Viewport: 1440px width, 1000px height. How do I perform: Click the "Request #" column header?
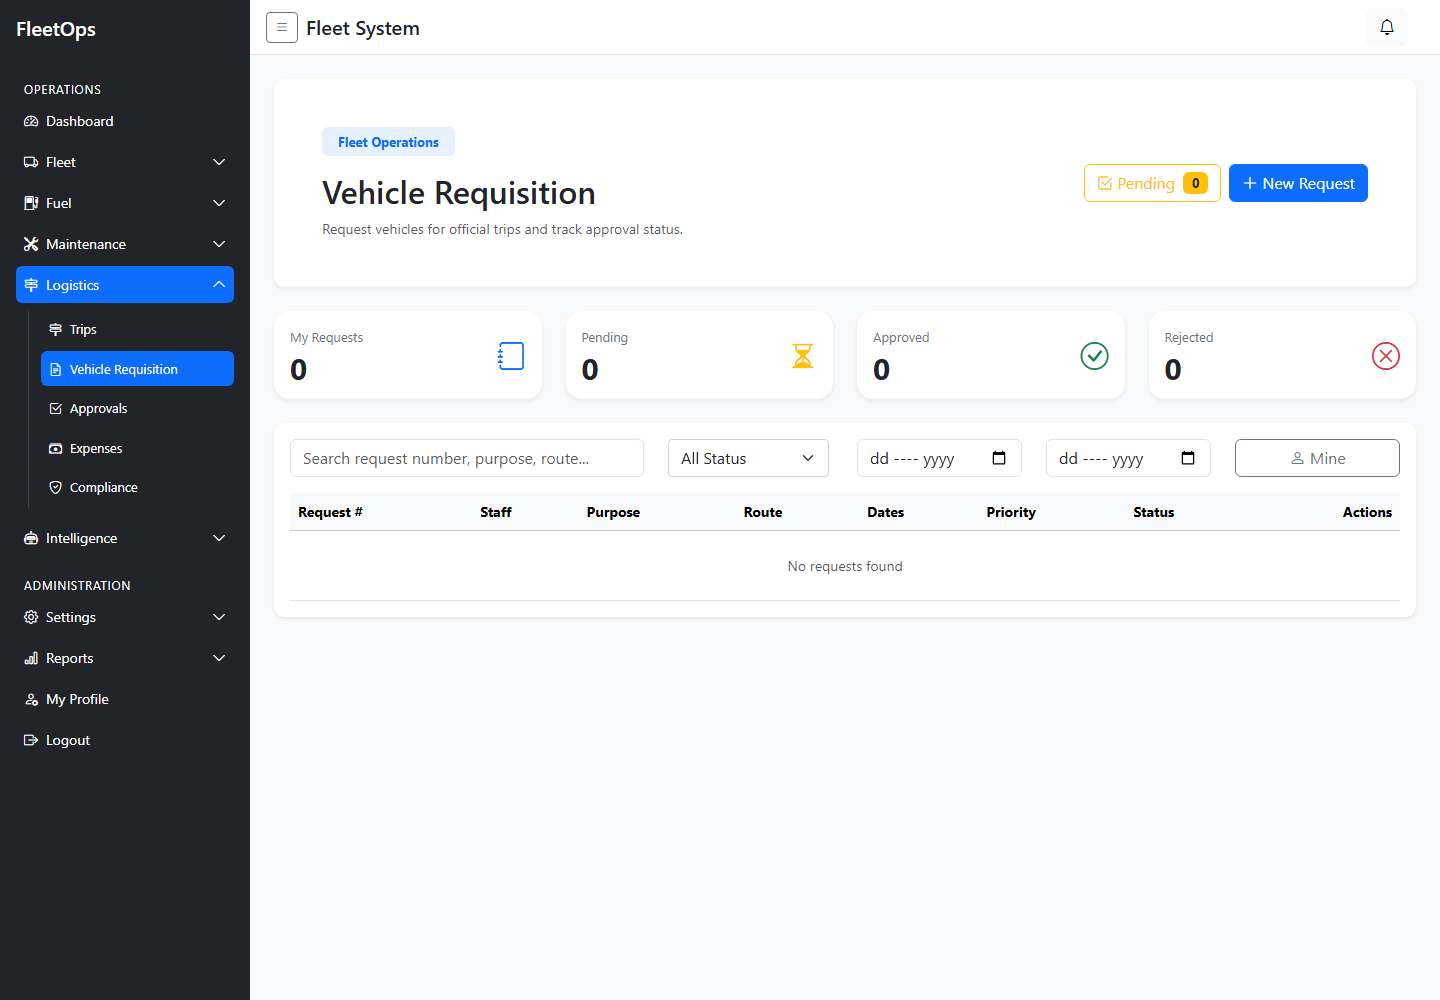click(330, 512)
